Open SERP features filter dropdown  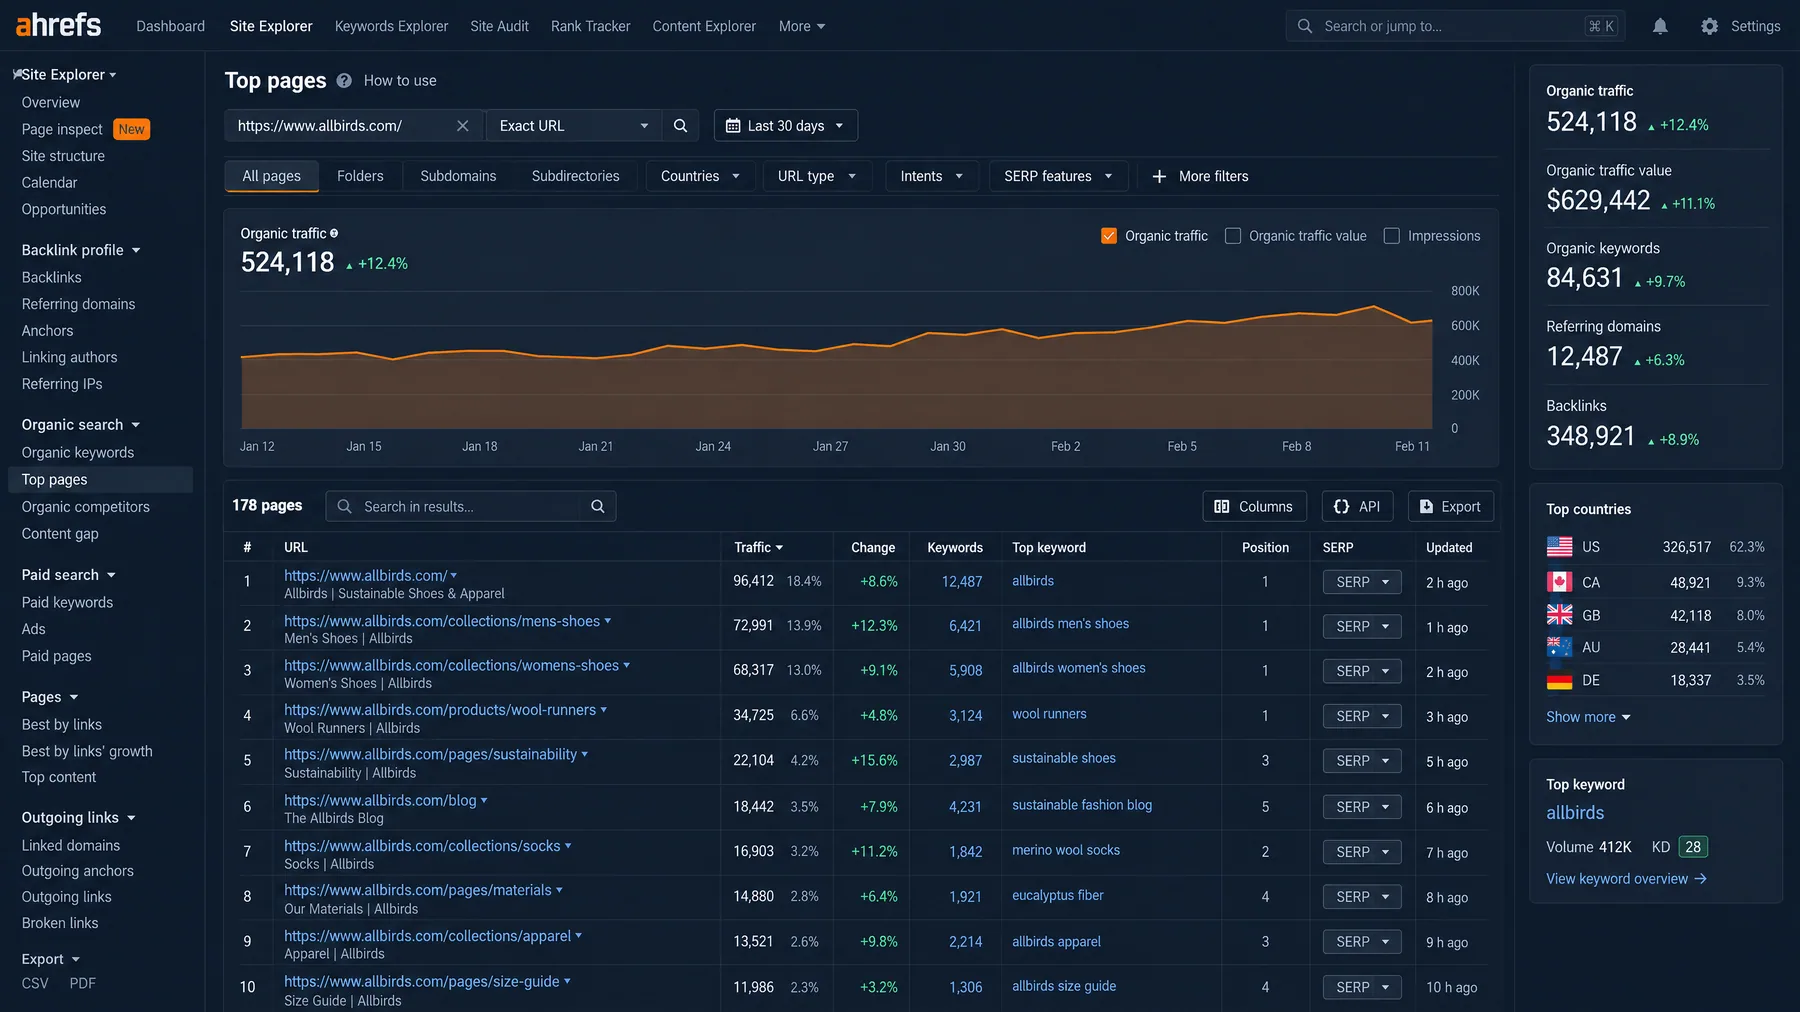1058,176
